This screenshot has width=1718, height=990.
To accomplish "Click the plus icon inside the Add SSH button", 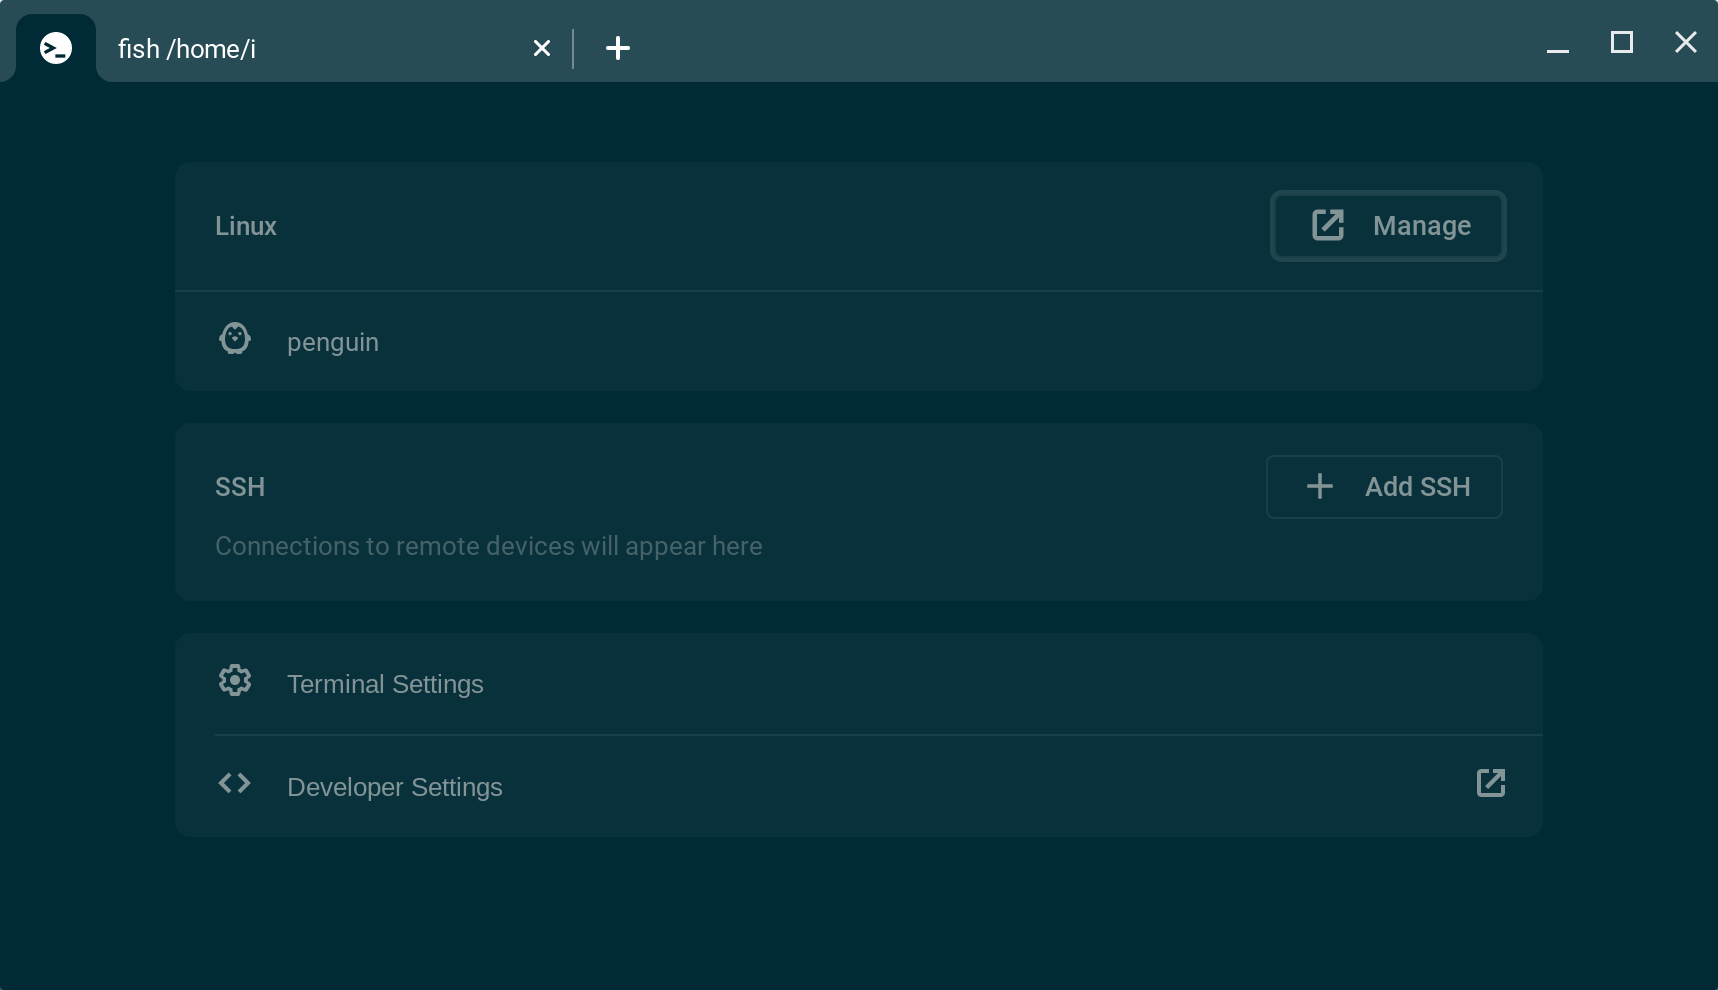I will coord(1319,486).
